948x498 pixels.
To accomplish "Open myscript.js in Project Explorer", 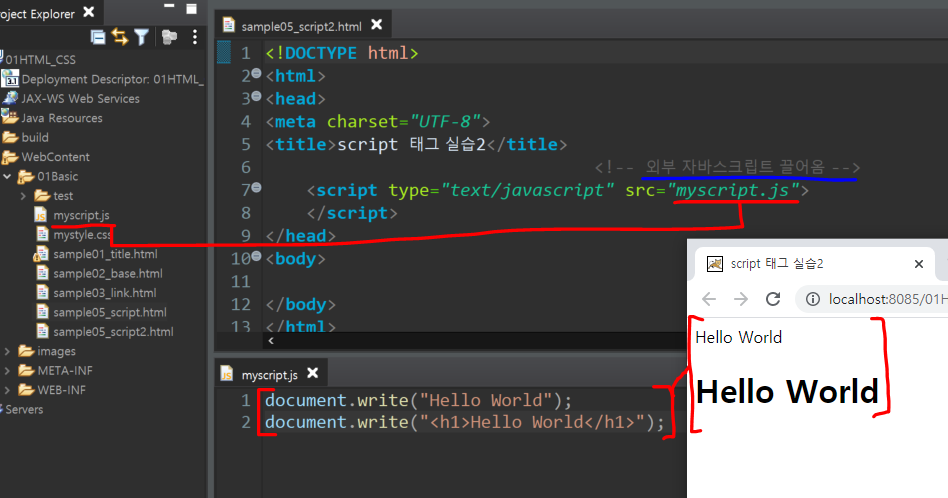I will (x=81, y=215).
